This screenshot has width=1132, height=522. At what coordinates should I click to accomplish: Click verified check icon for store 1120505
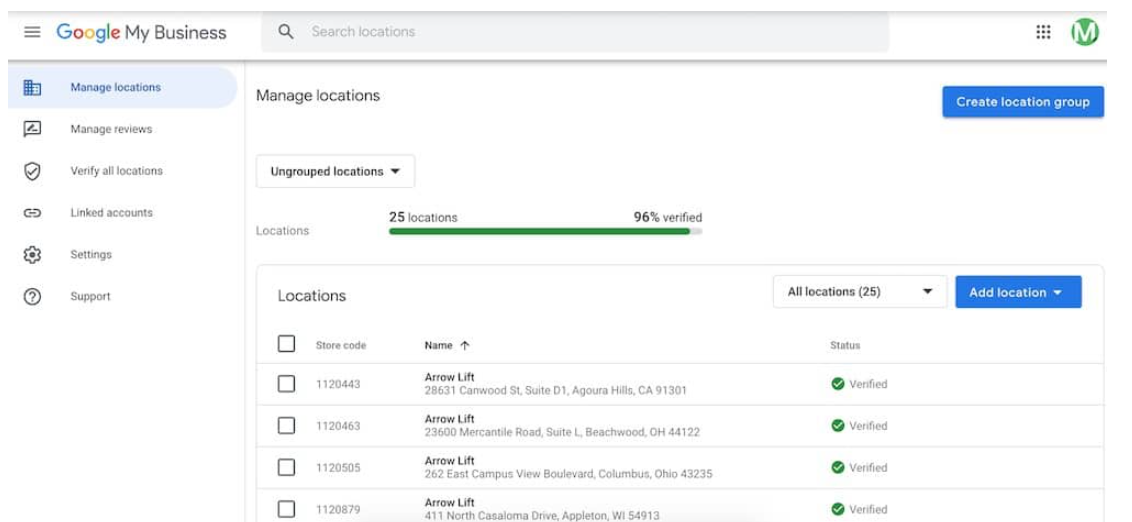click(837, 468)
